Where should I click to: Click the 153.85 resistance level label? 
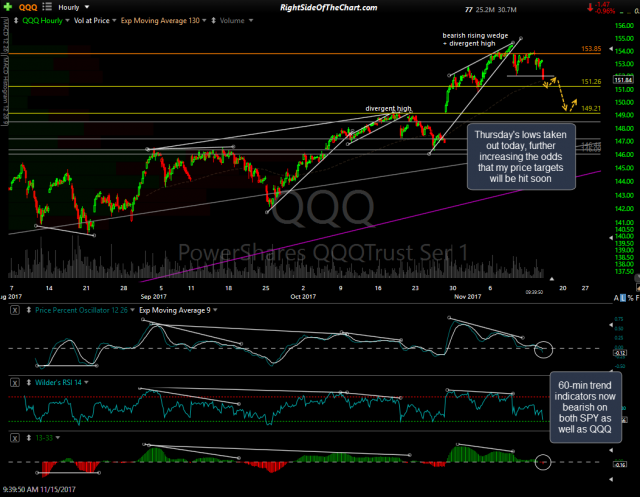(591, 49)
